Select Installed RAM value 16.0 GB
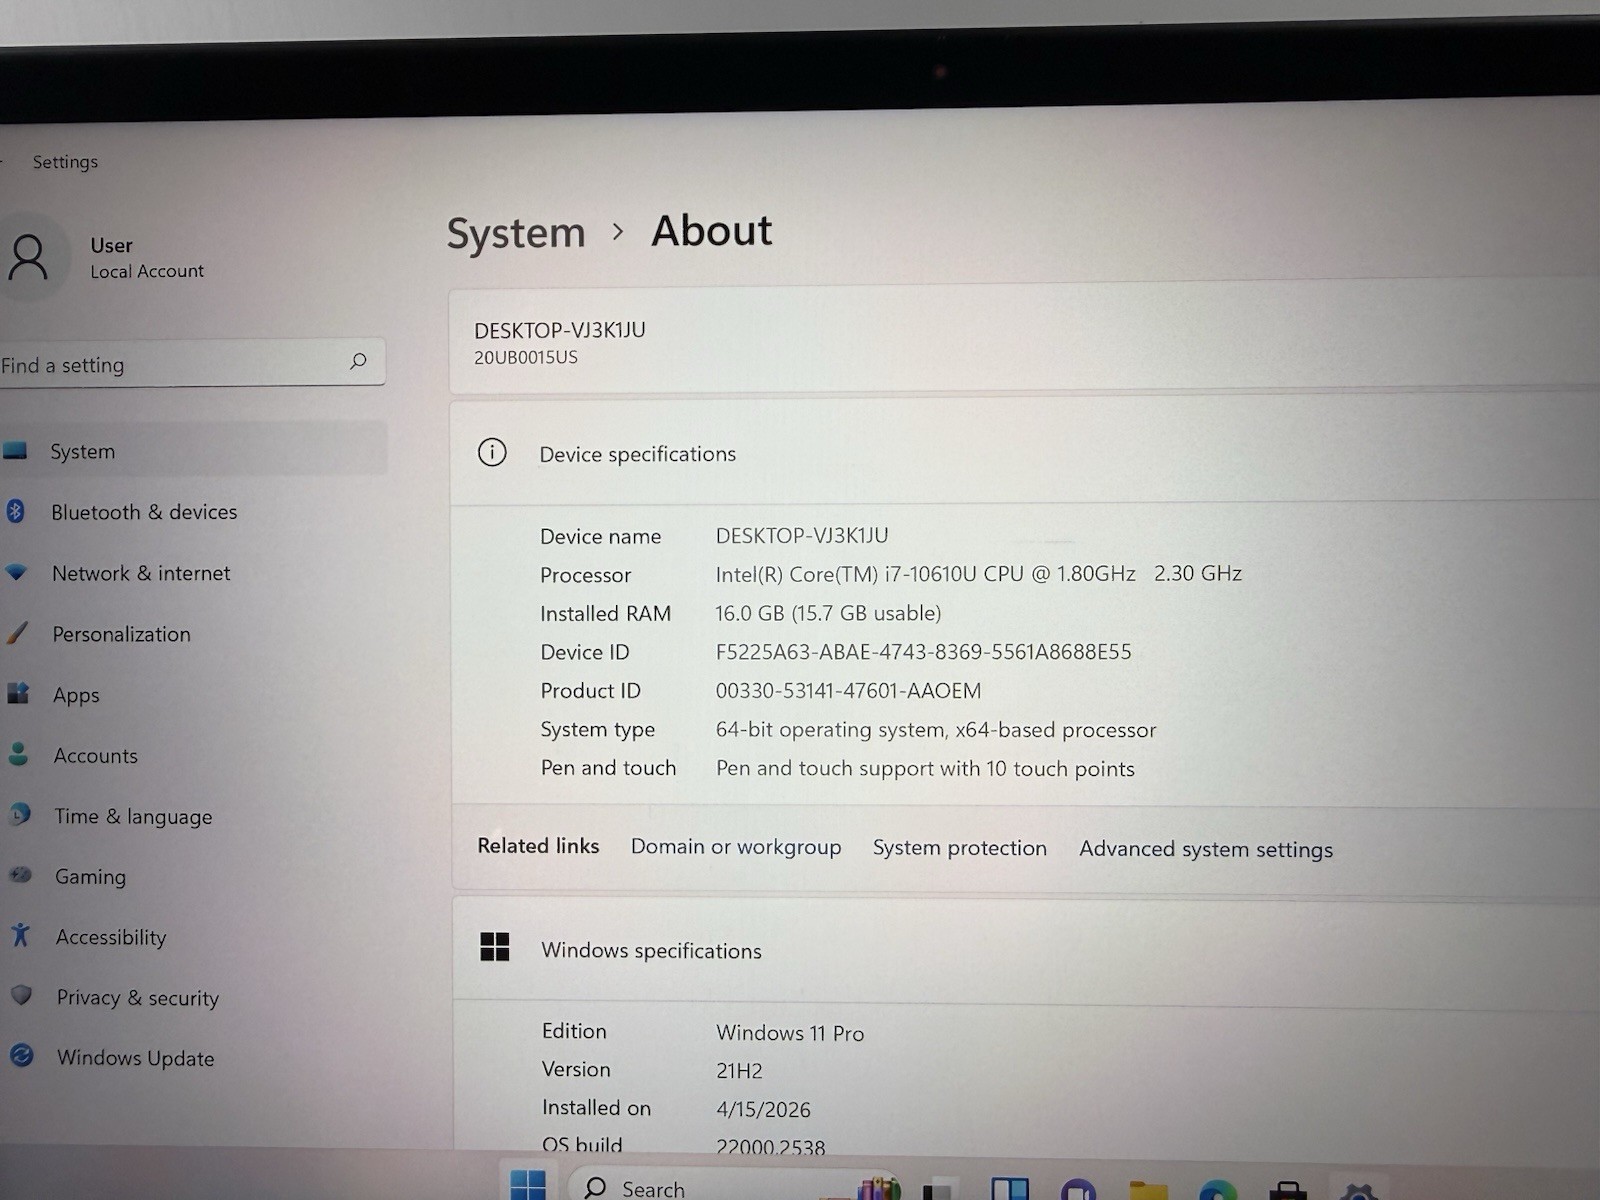The width and height of the screenshot is (1600, 1200). click(828, 613)
